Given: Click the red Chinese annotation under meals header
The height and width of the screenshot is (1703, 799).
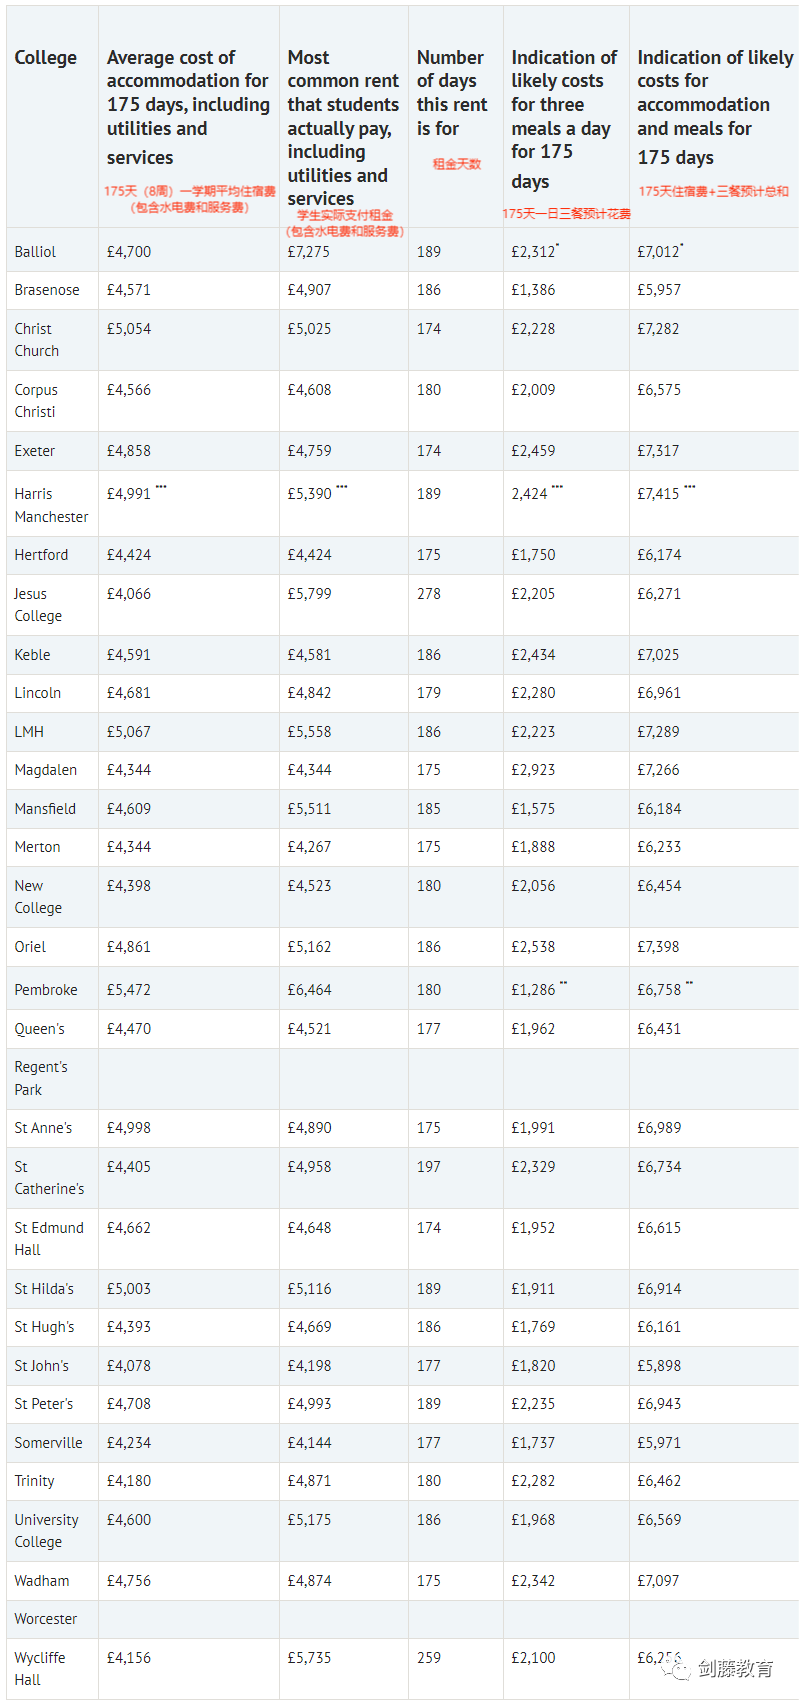Looking at the screenshot, I should [566, 214].
